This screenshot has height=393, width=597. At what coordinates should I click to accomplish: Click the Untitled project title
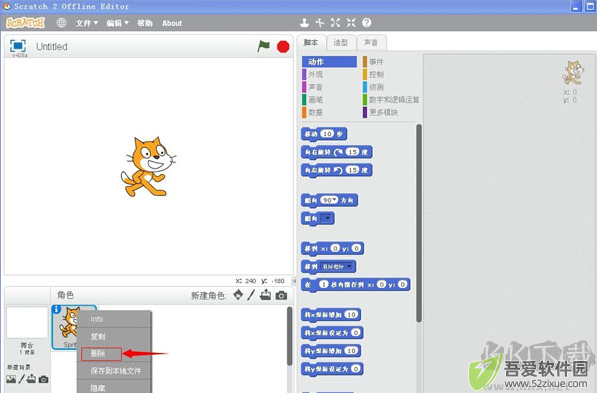[x=52, y=46]
